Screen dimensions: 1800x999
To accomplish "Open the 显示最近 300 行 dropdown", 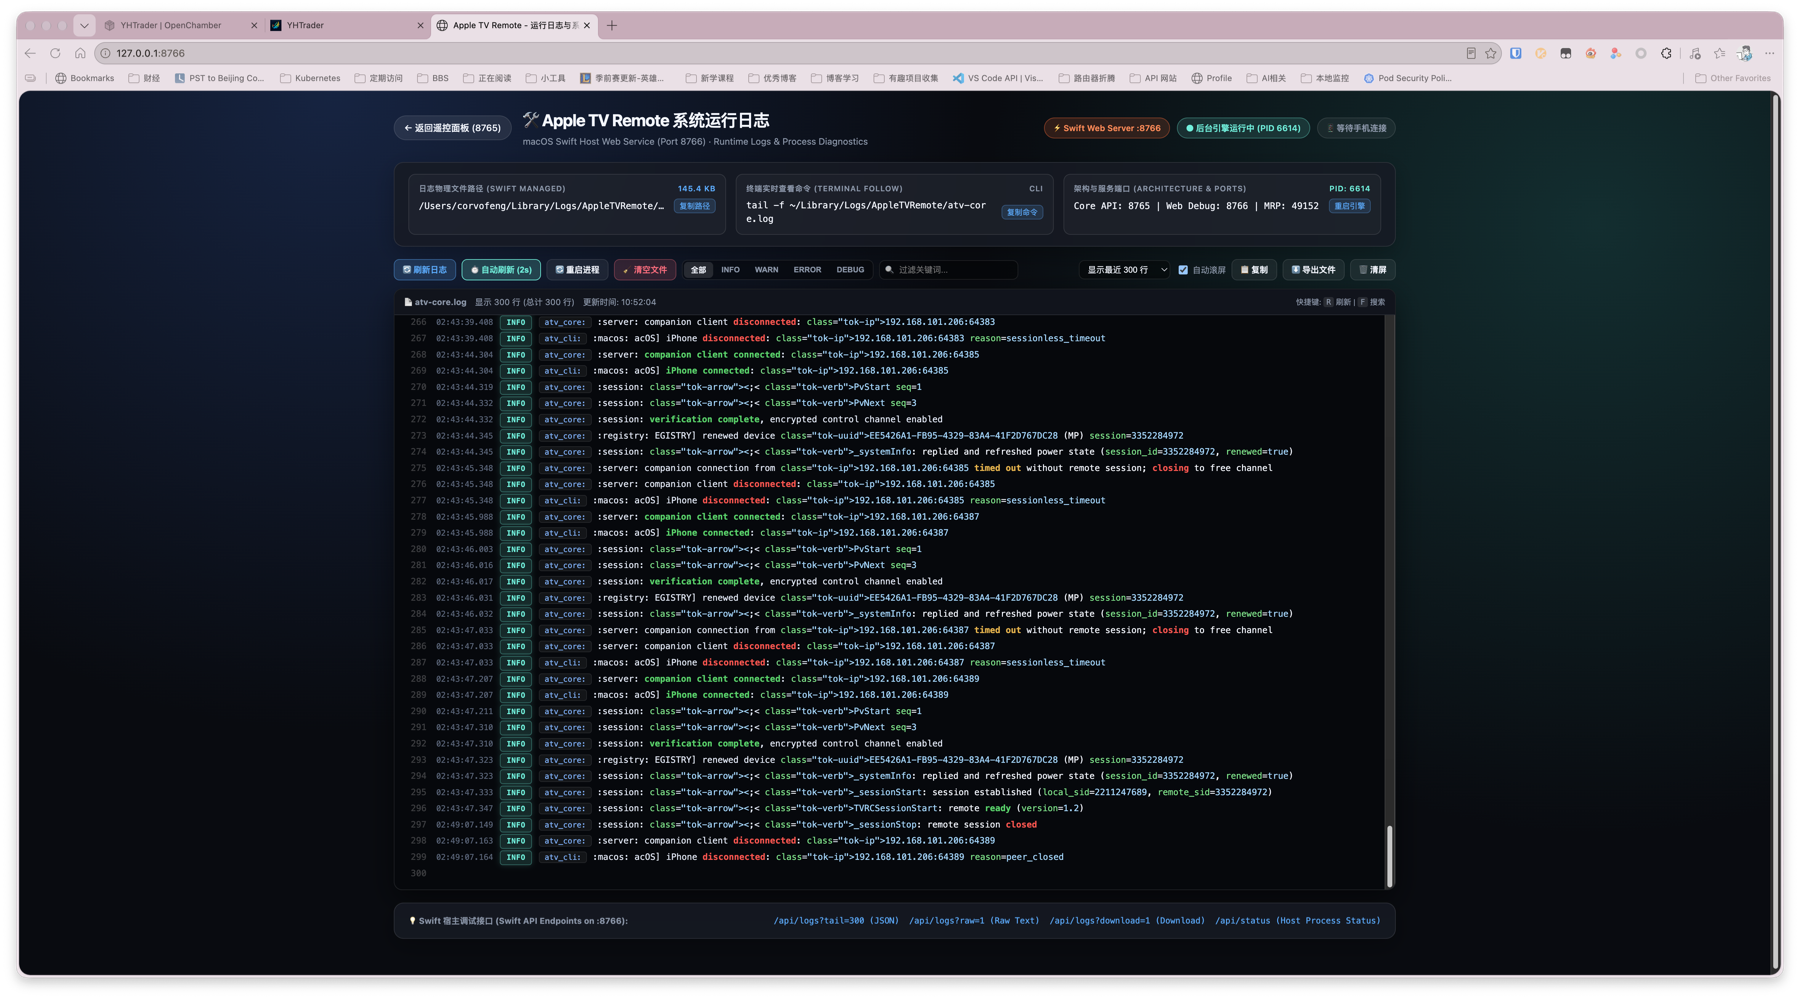I will [x=1126, y=270].
